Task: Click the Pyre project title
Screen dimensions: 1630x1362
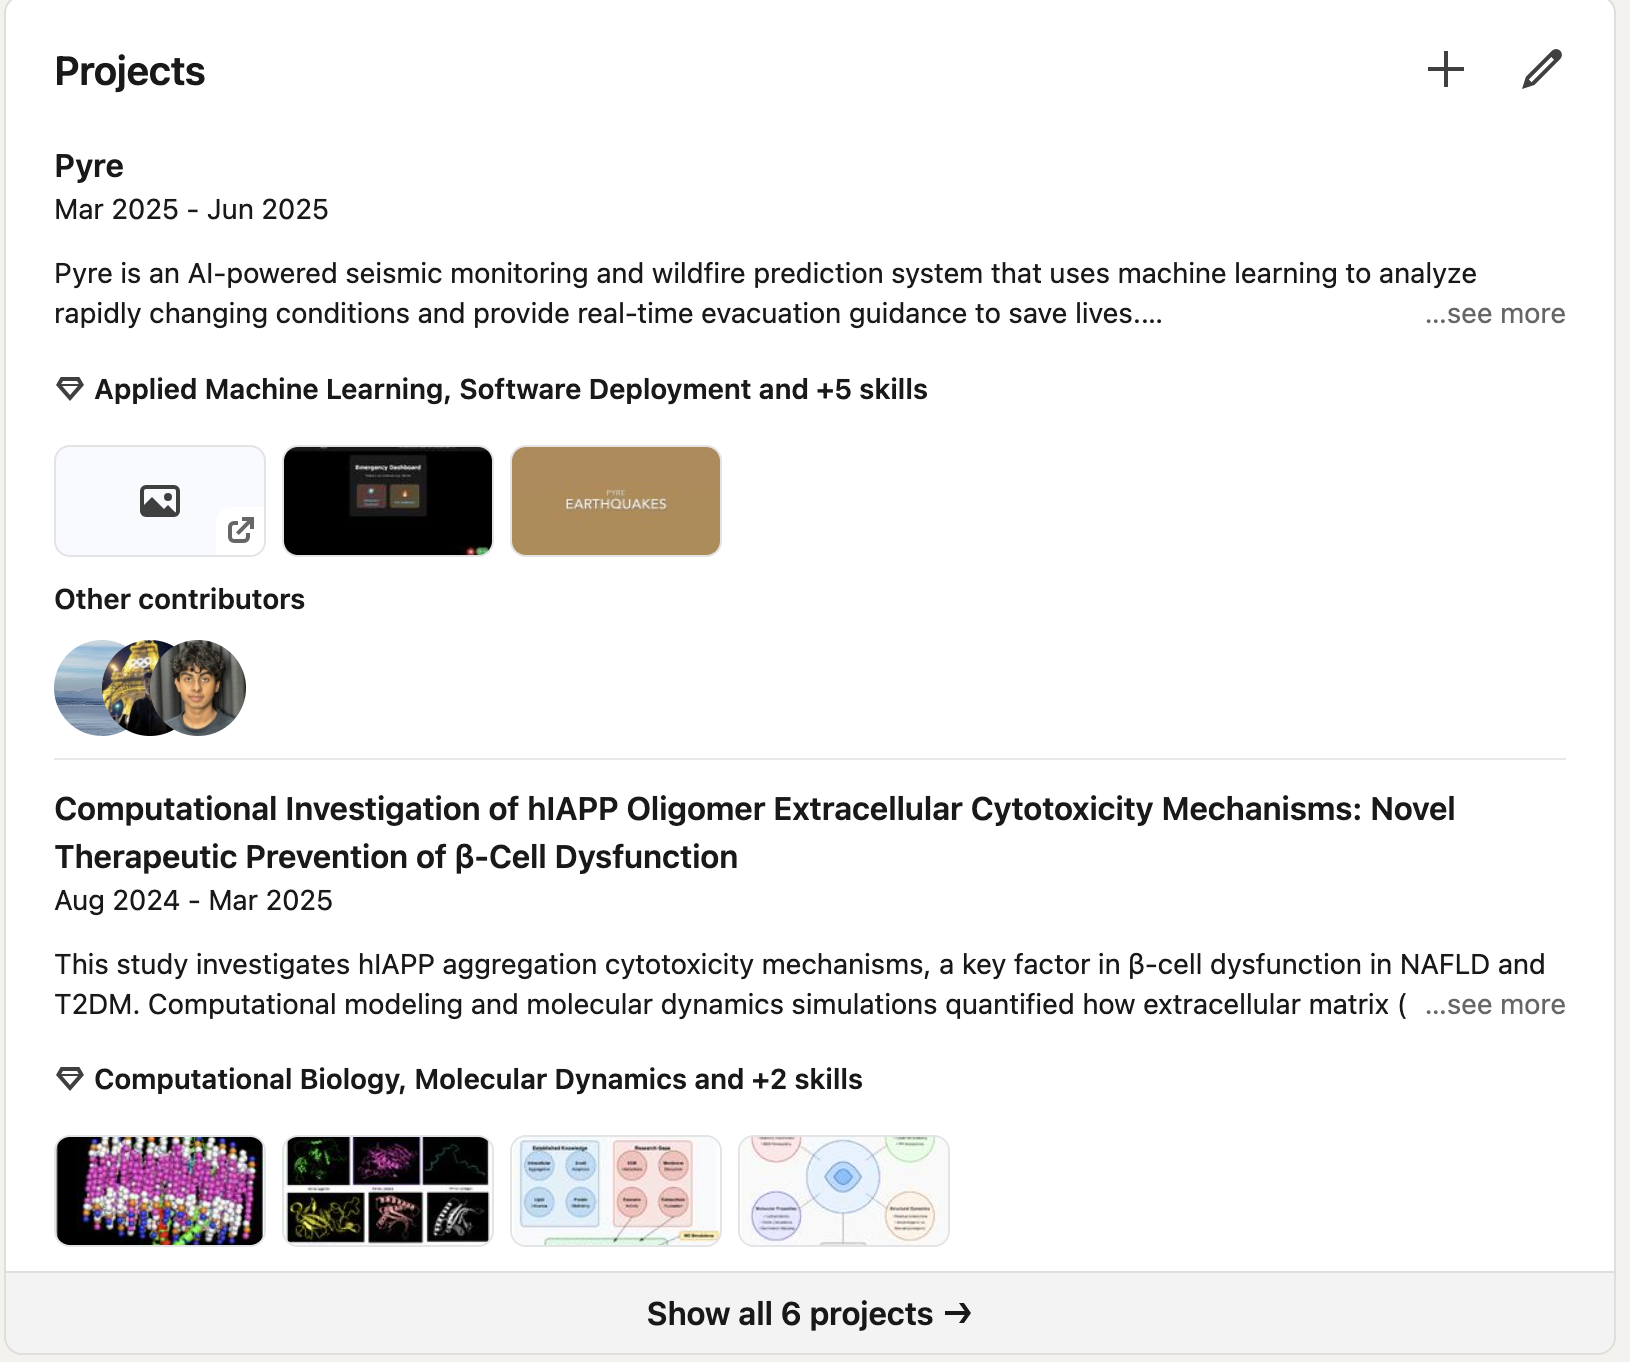Action: [x=89, y=166]
